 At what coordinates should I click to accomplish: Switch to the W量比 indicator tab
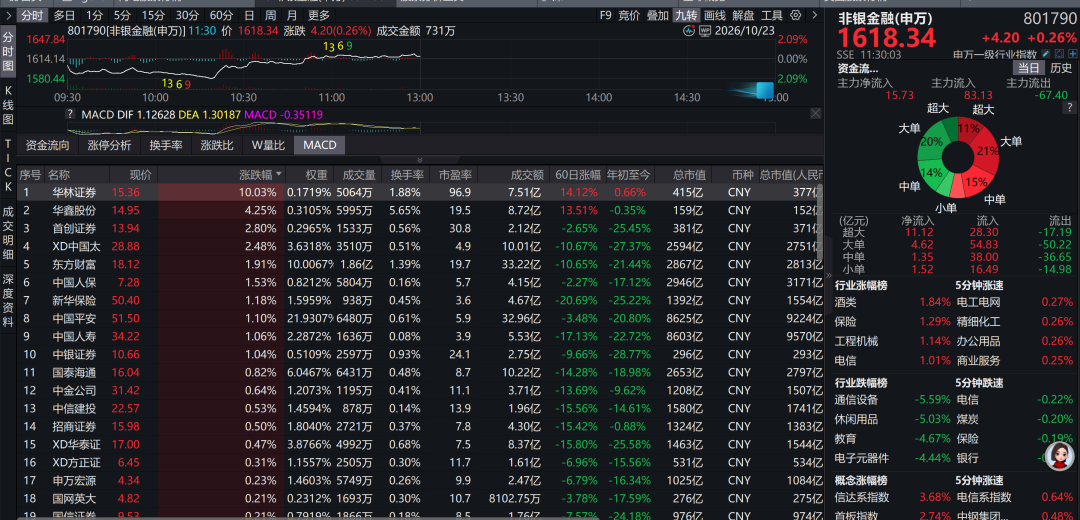point(268,145)
